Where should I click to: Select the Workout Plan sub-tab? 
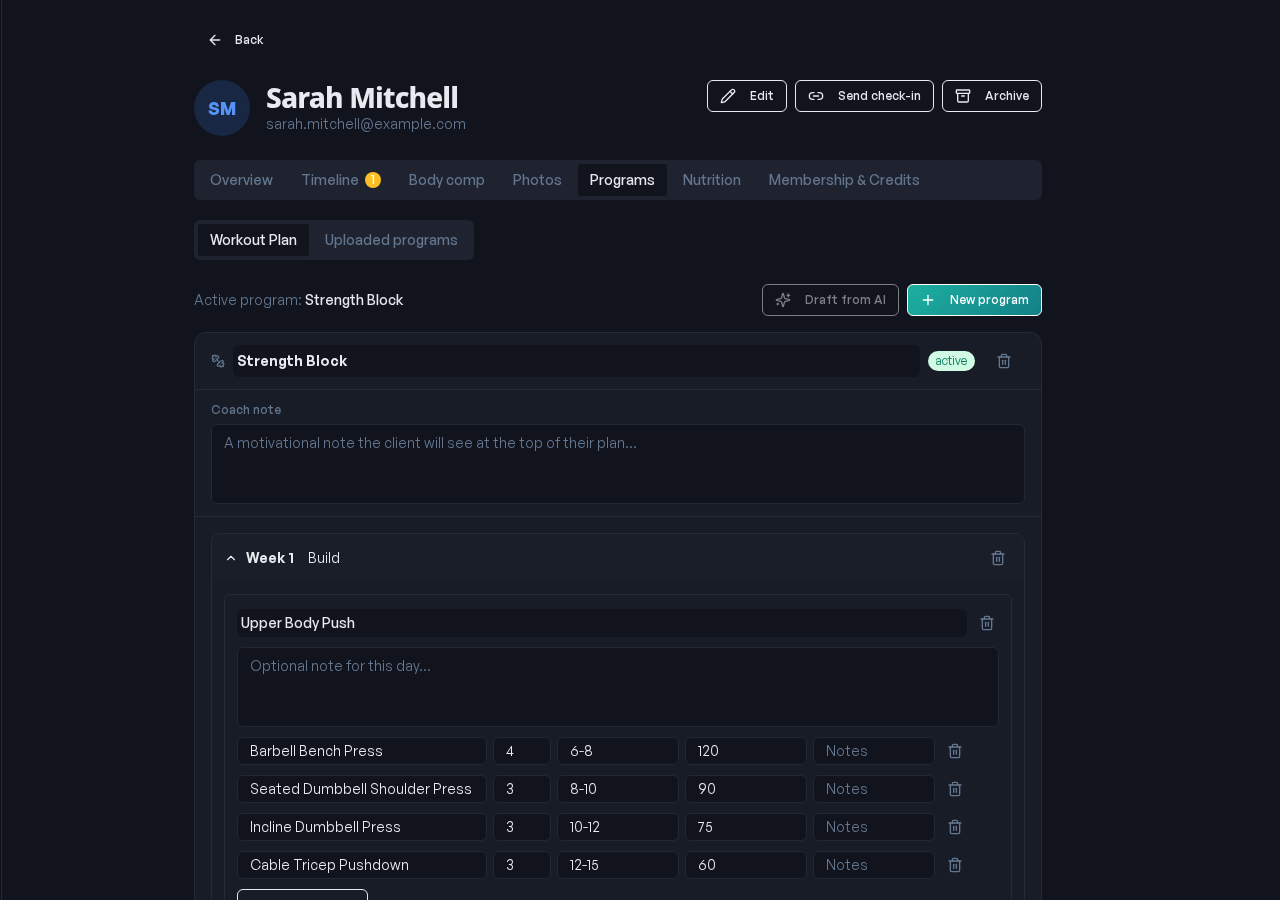[x=253, y=240]
